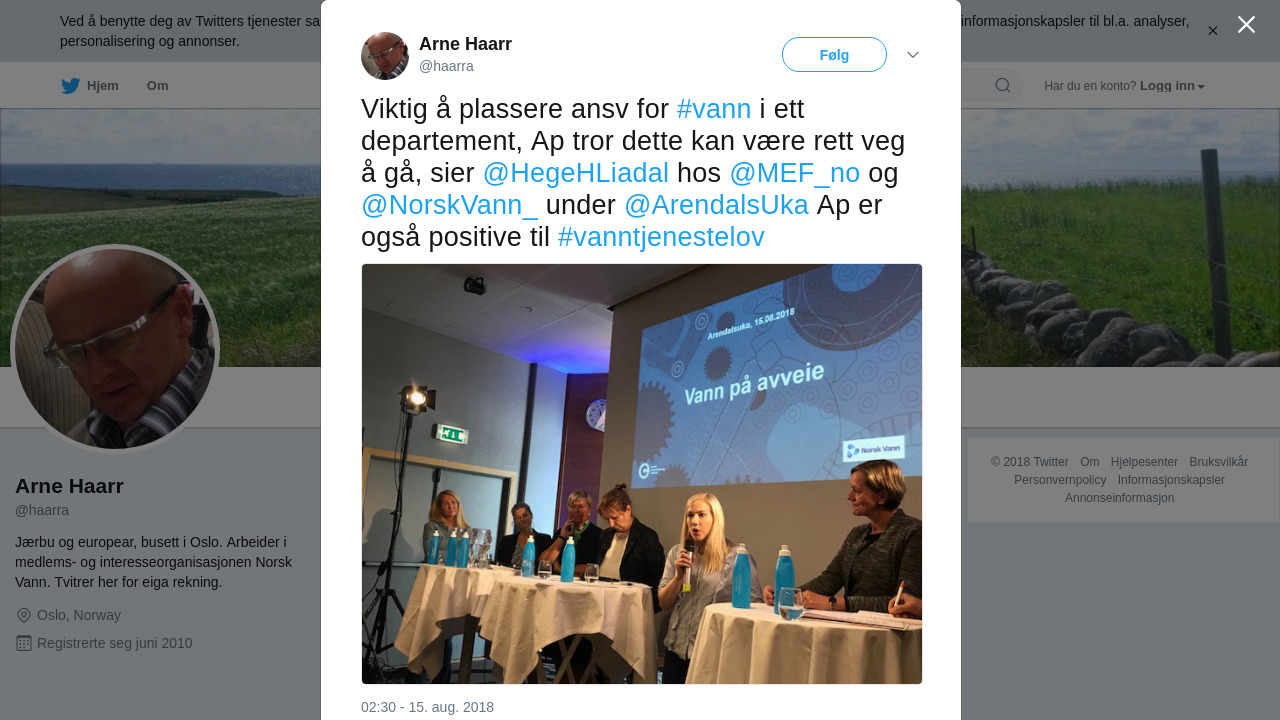Open Hjelpesenter footer link
1280x720 pixels.
(1144, 462)
